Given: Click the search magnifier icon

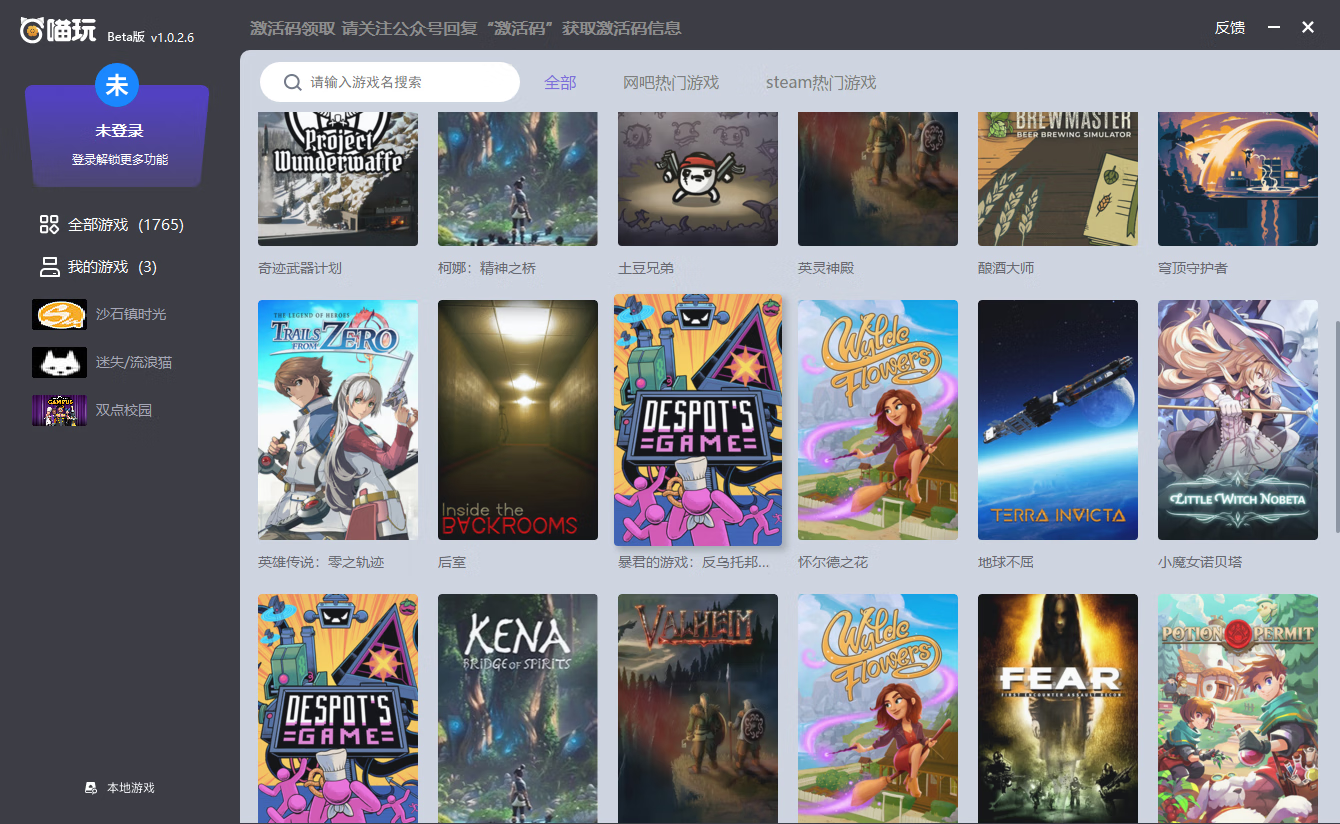Looking at the screenshot, I should click(293, 82).
